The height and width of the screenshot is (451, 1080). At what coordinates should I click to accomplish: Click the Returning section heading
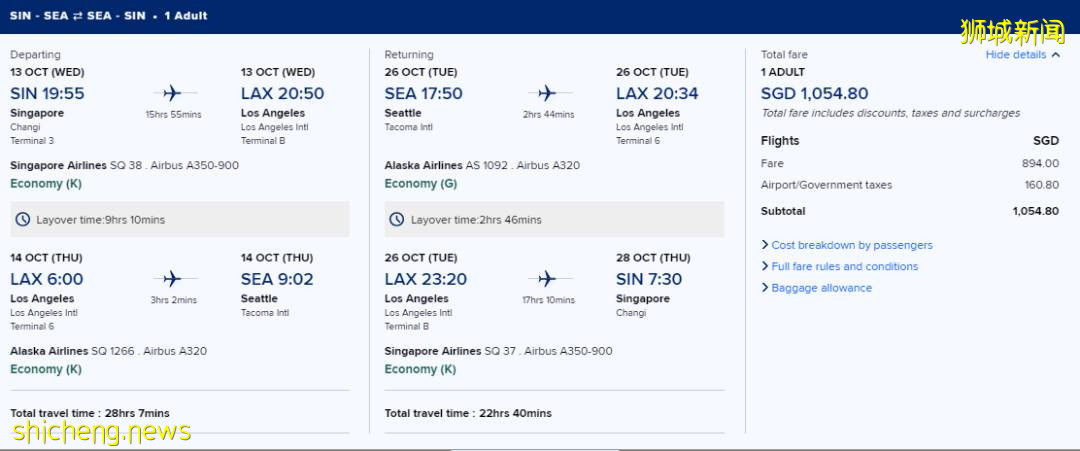tap(409, 55)
